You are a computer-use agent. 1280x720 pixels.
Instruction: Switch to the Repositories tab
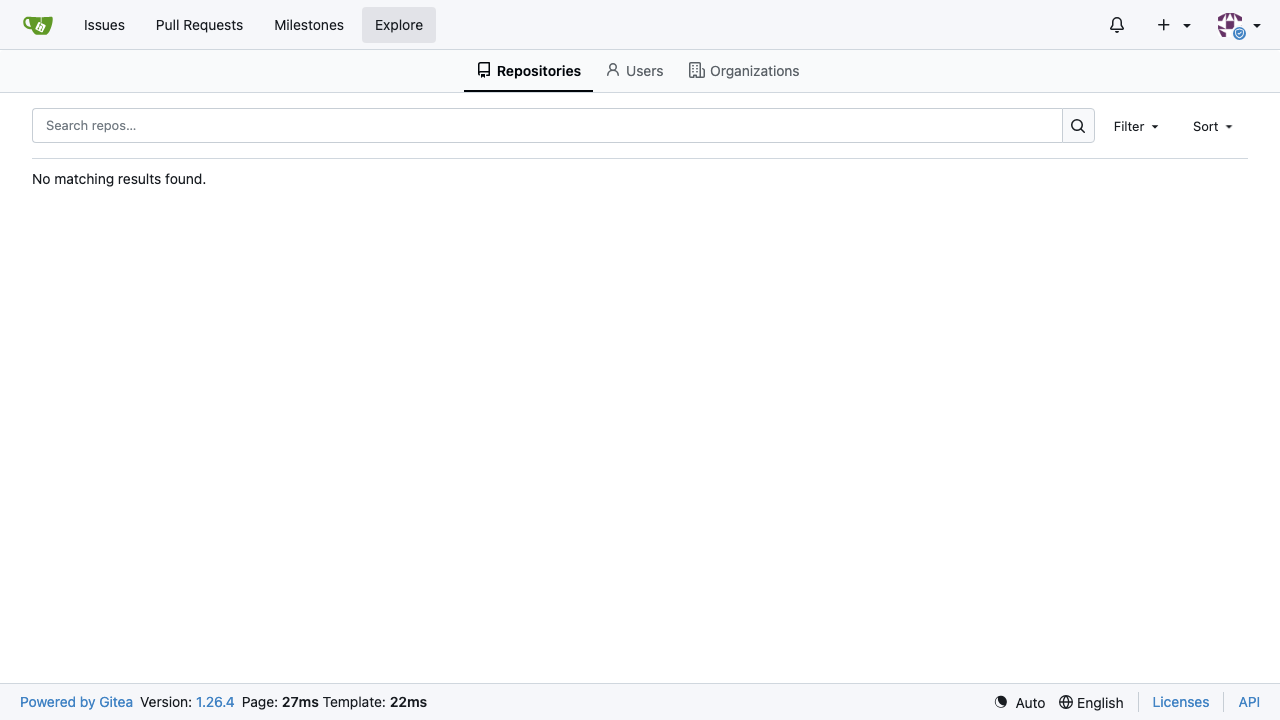[x=528, y=71]
